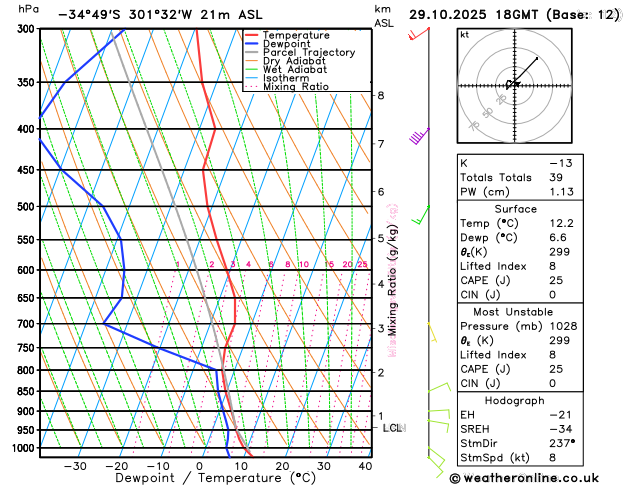Click the yellow wind barb at 700 hPa
The width and height of the screenshot is (629, 486).
432,332
